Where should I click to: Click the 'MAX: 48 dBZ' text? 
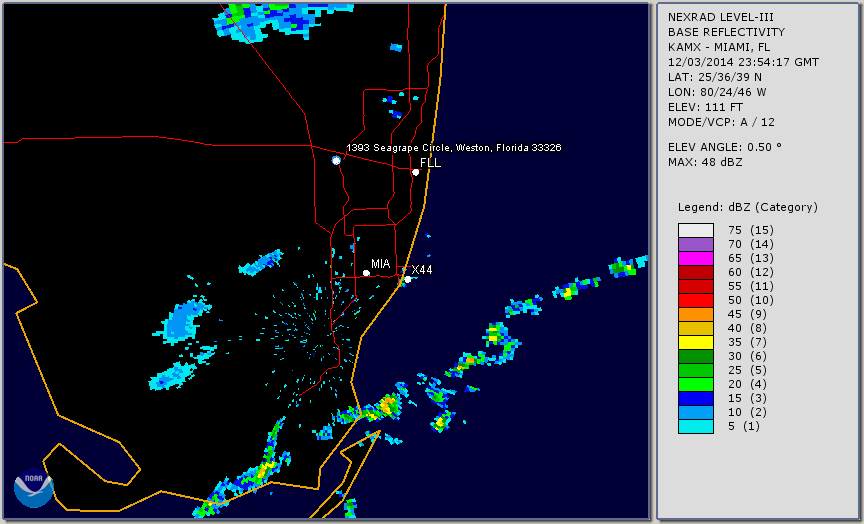[x=705, y=162]
